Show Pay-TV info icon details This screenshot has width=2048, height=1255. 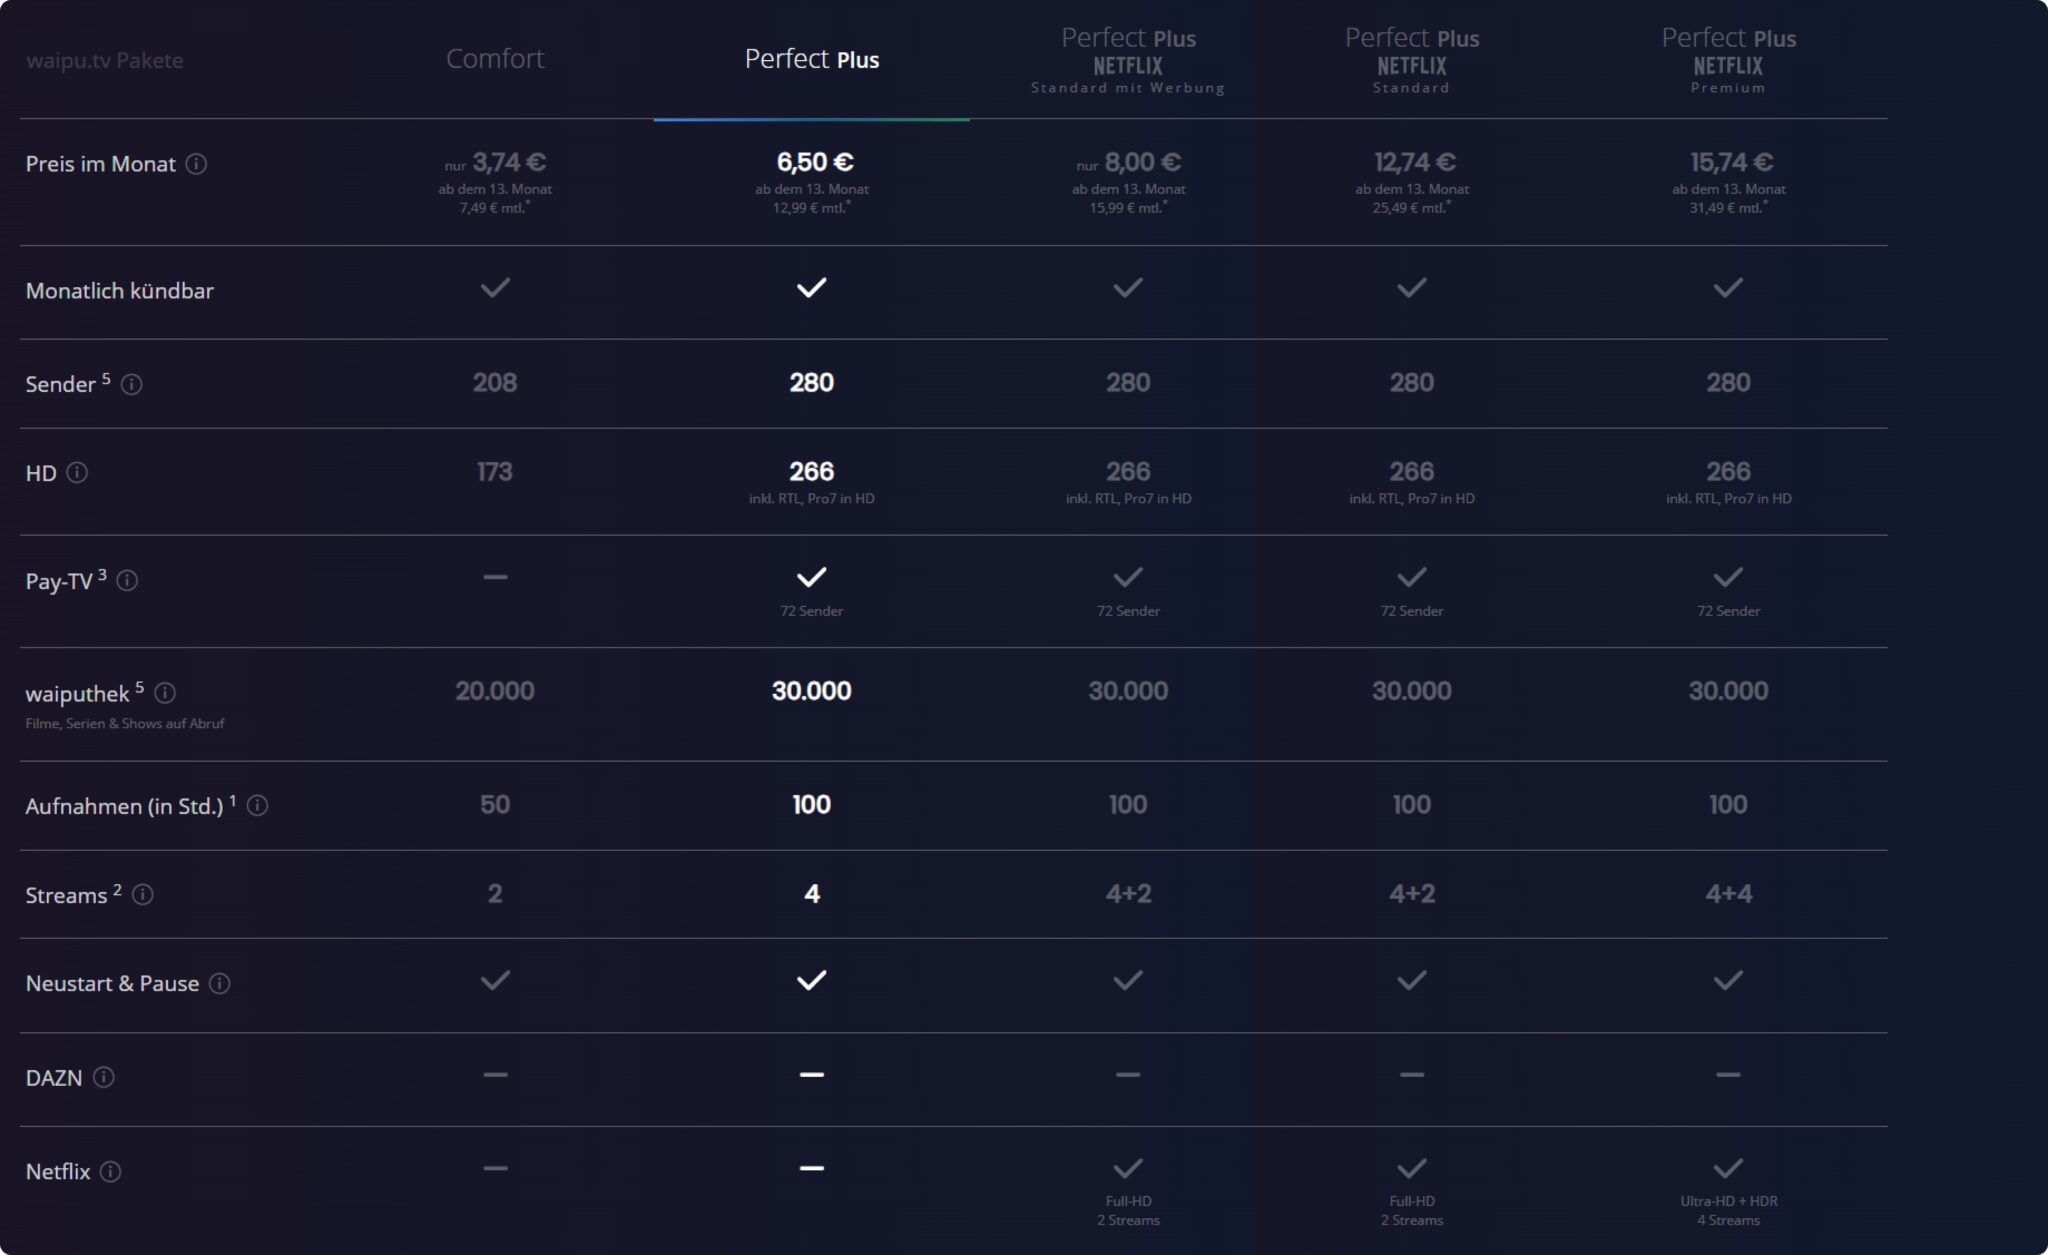pos(127,581)
